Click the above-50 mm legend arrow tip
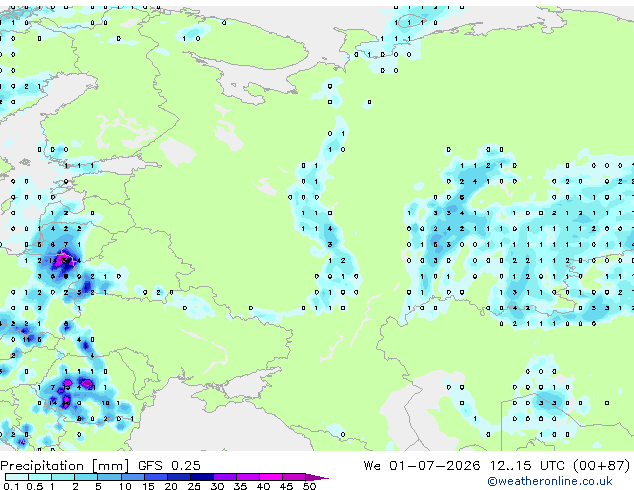Image resolution: width=634 pixels, height=490 pixels. [x=318, y=478]
